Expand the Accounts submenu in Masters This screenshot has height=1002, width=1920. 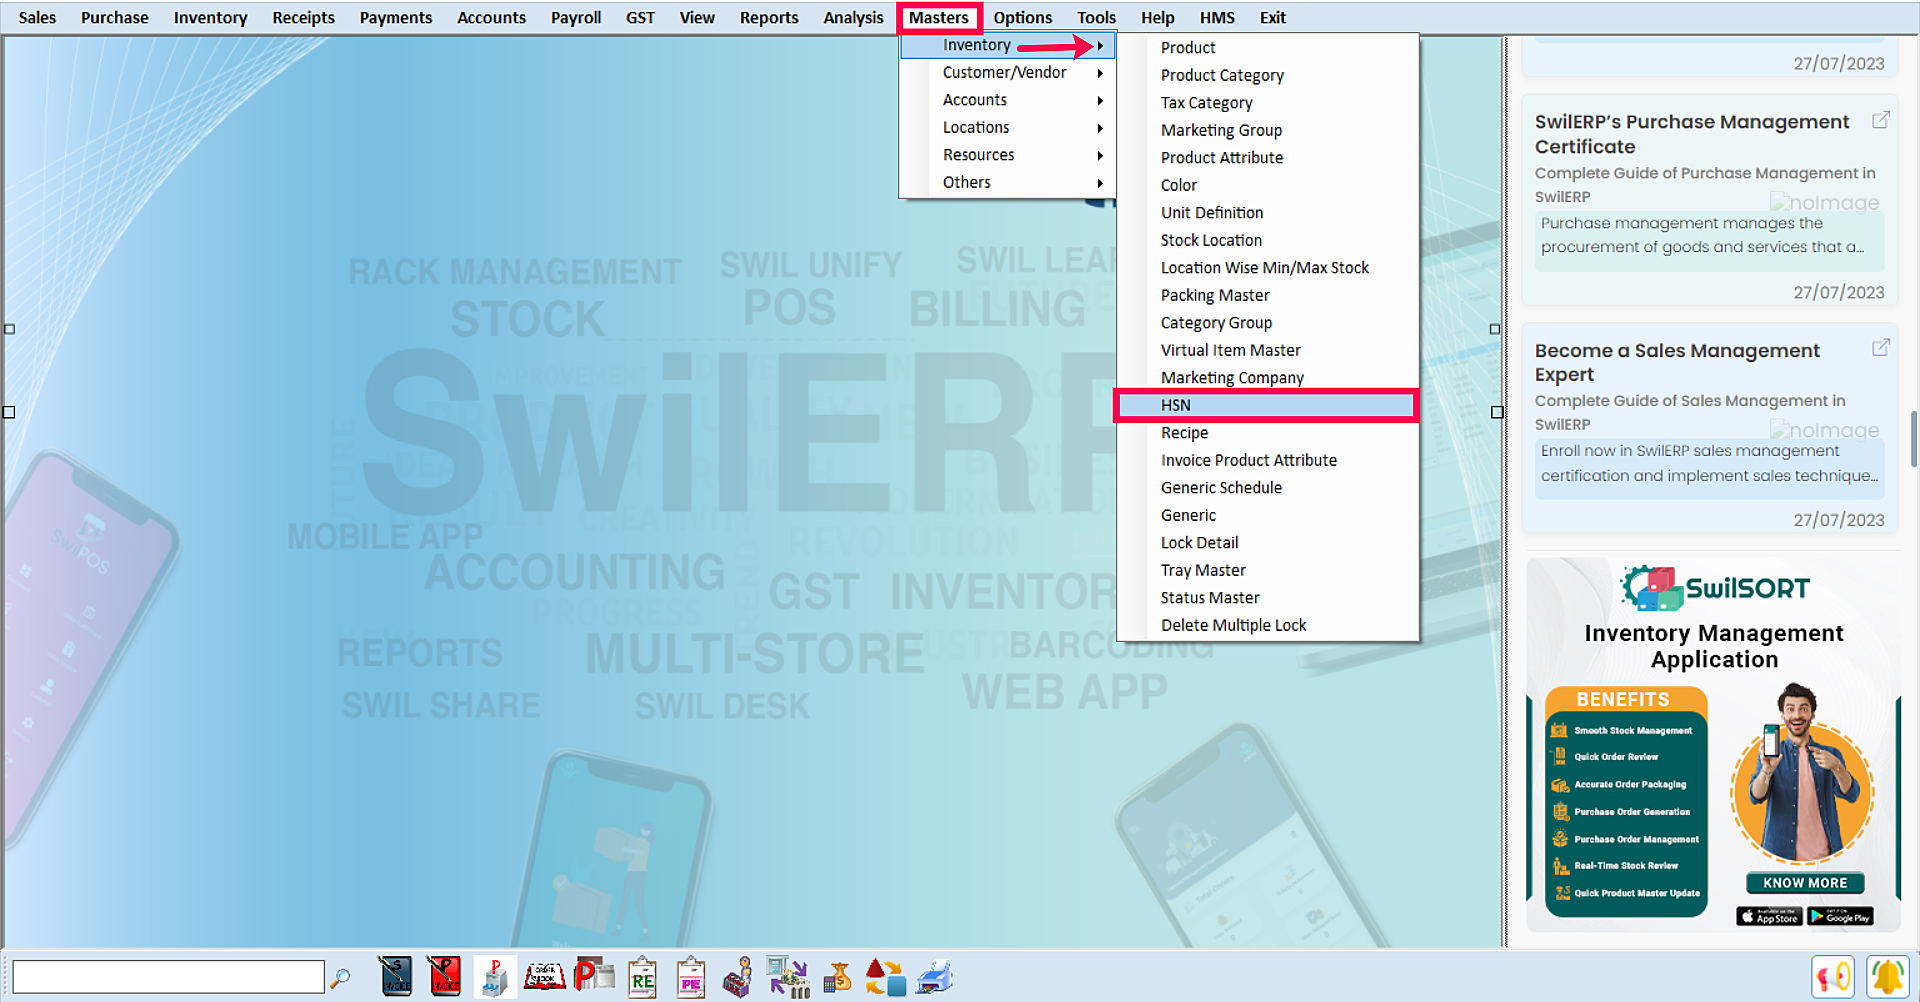click(x=1008, y=100)
